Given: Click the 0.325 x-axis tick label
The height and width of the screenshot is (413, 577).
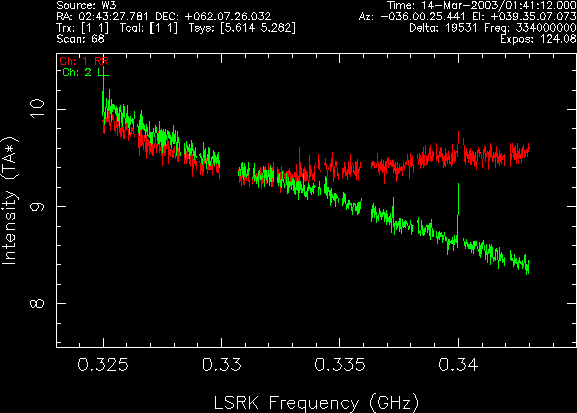Looking at the screenshot, I should point(103,365).
